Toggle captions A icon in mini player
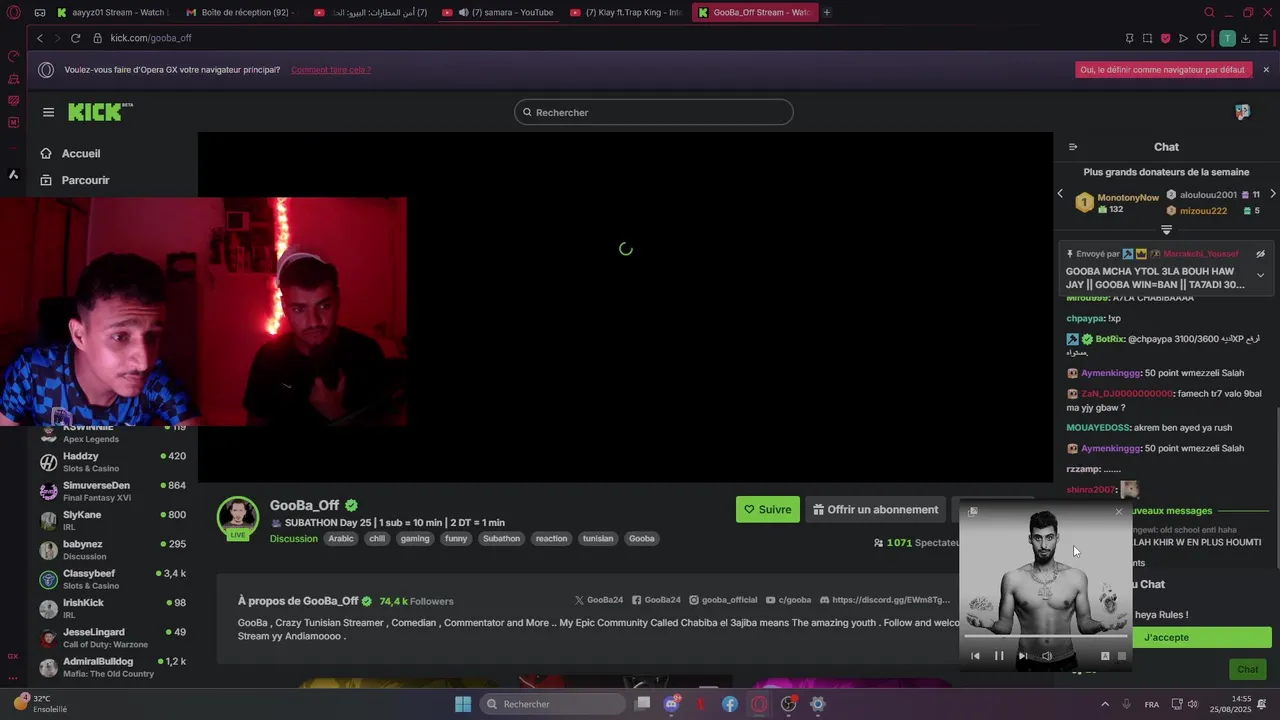 point(1105,656)
